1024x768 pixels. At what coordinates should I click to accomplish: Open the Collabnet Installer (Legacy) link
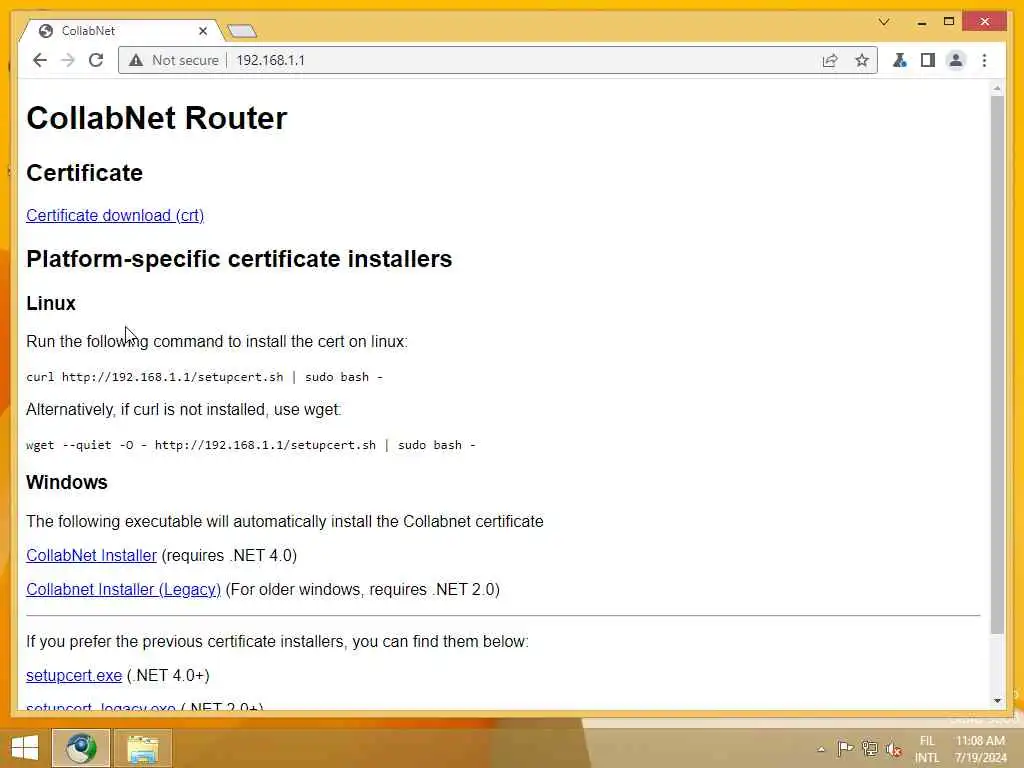[123, 589]
